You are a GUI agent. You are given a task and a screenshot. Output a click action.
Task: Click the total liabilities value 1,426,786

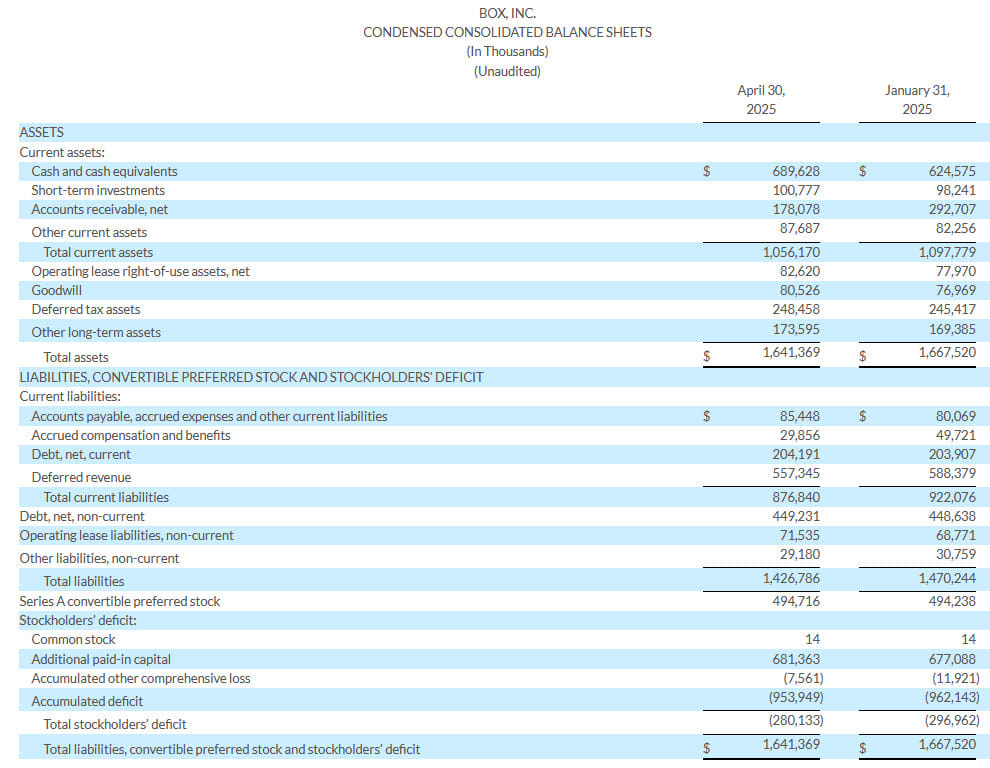[791, 578]
